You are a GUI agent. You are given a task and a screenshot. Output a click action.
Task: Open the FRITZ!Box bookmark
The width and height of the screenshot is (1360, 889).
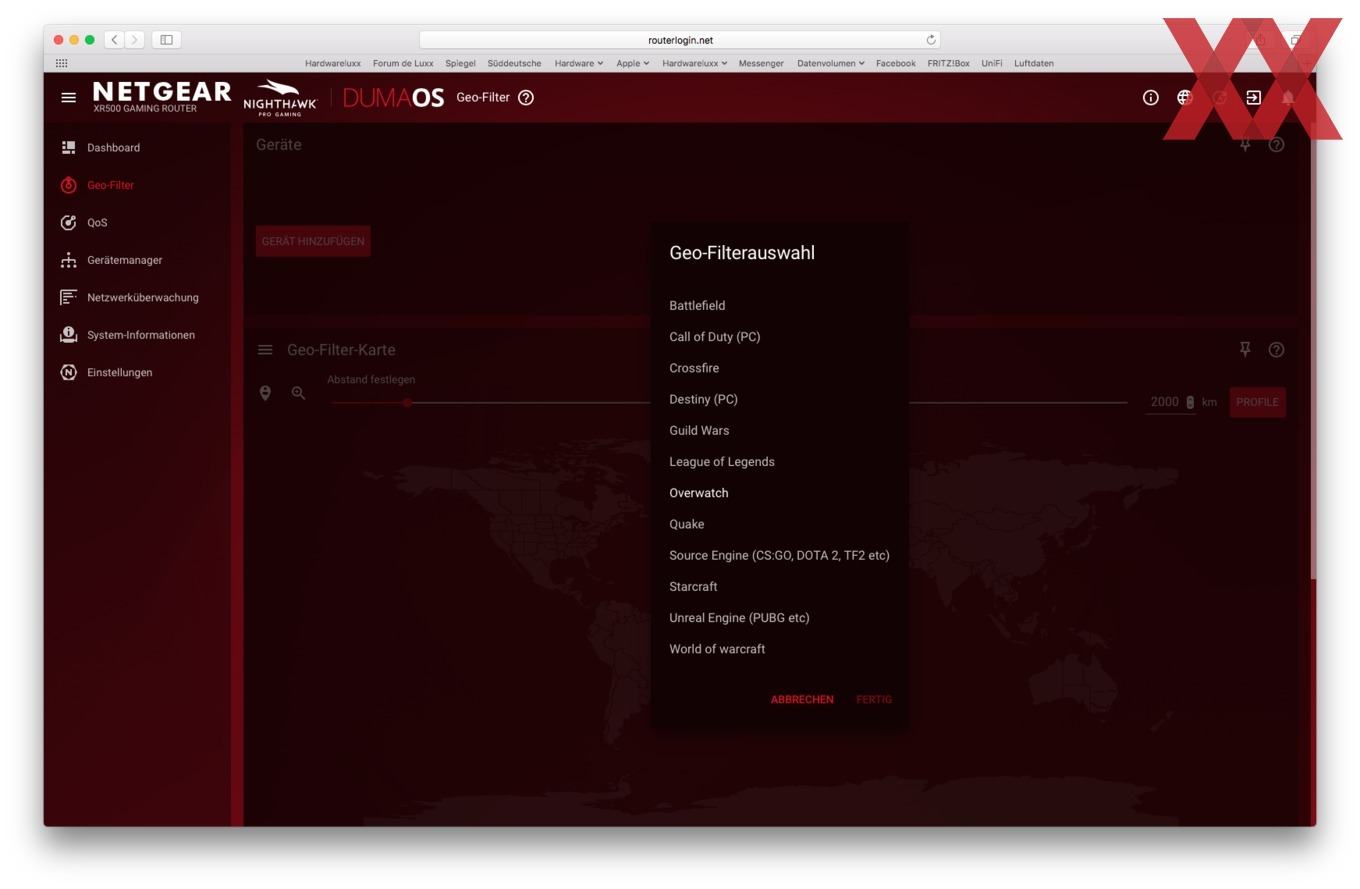tap(948, 63)
